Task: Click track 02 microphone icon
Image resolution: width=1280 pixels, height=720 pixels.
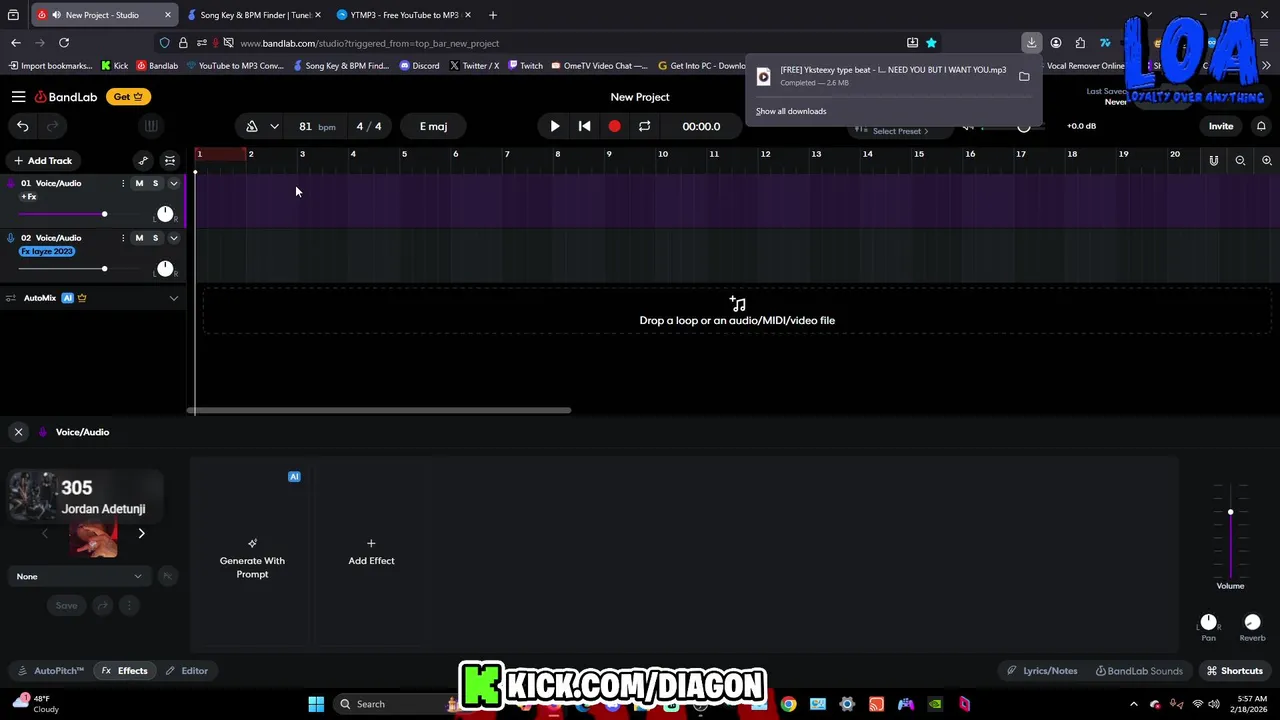Action: click(10, 238)
